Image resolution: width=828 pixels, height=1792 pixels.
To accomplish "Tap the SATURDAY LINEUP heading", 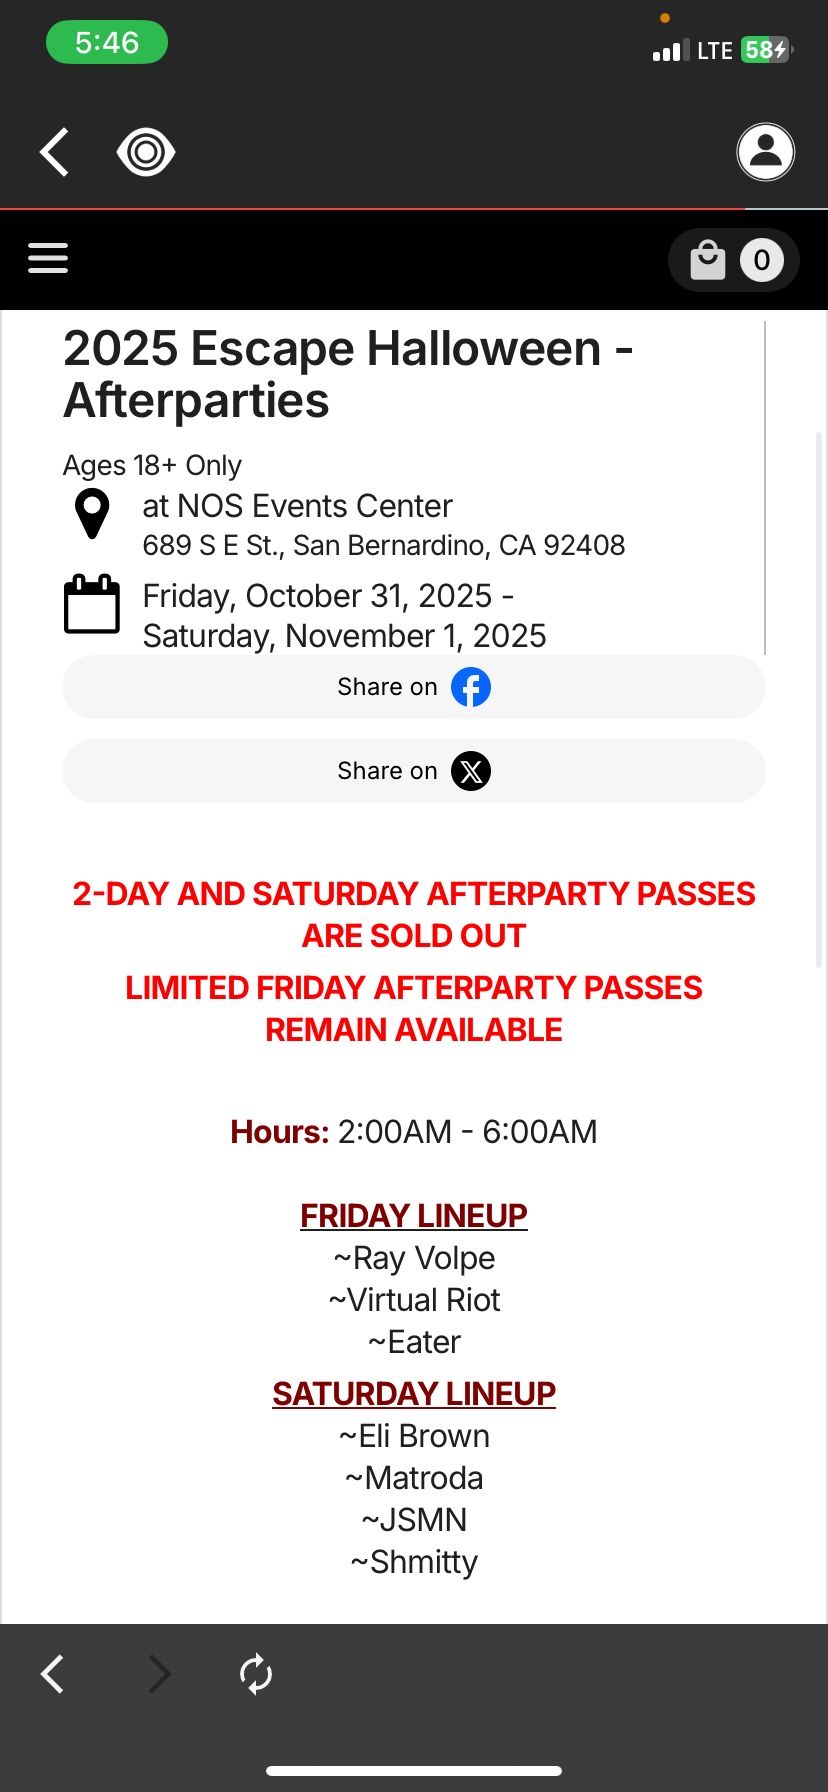I will [413, 1392].
